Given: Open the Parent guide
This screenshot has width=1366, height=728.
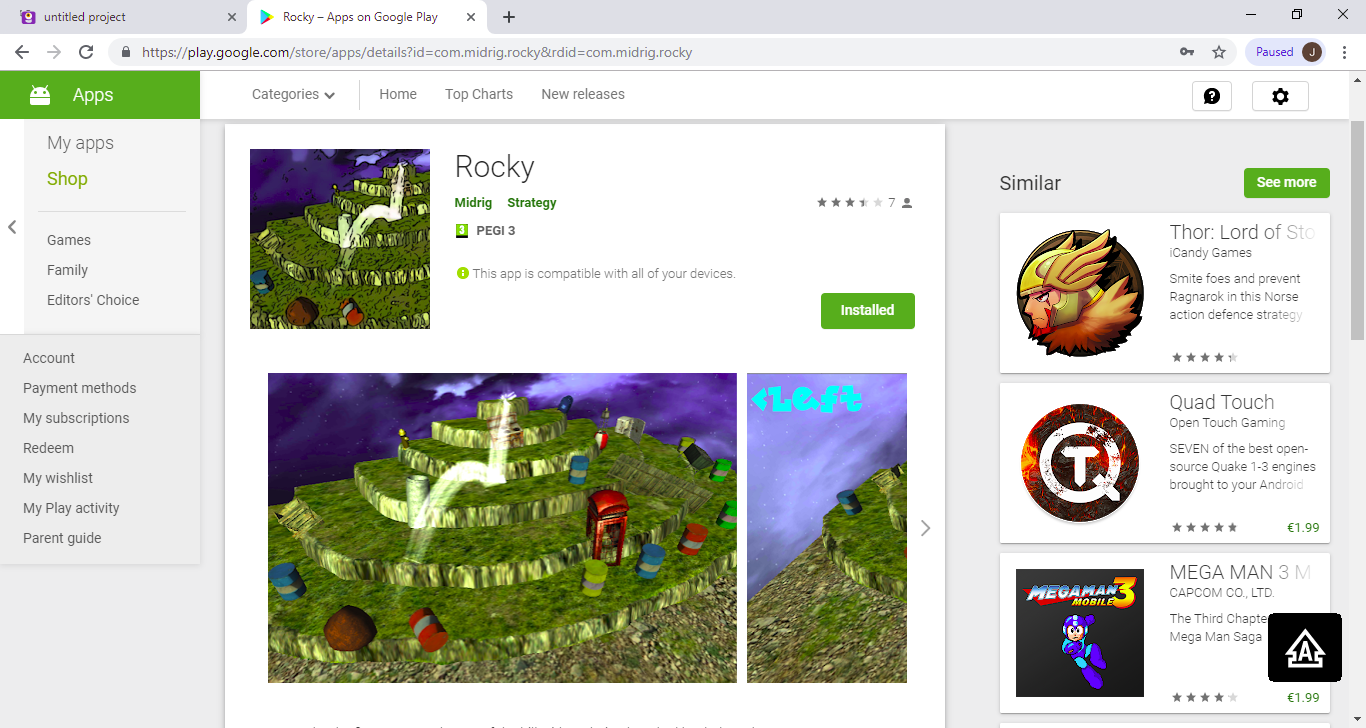Looking at the screenshot, I should pyautogui.click(x=62, y=538).
